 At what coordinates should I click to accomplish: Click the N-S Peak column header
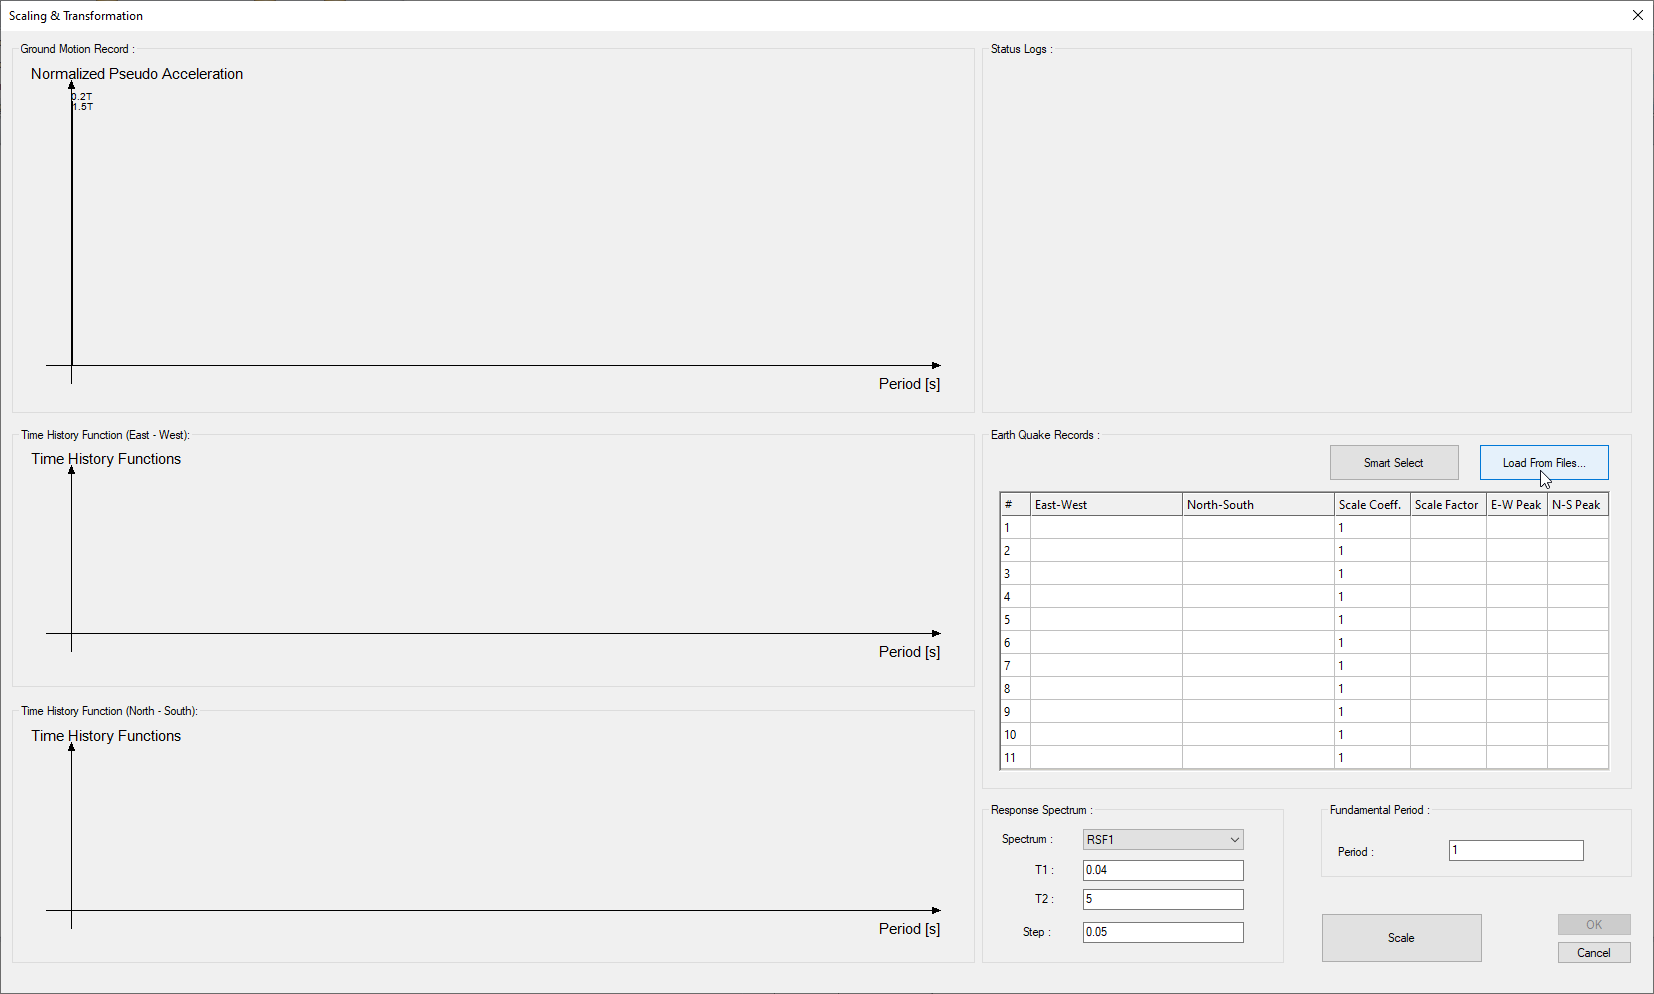coord(1577,505)
